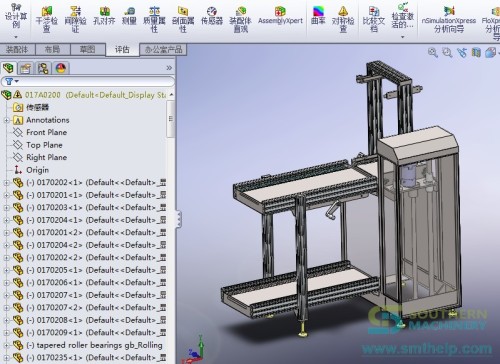The width and height of the screenshot is (500, 364).
Task: Expand component 0170202<2>
Action: [6, 258]
